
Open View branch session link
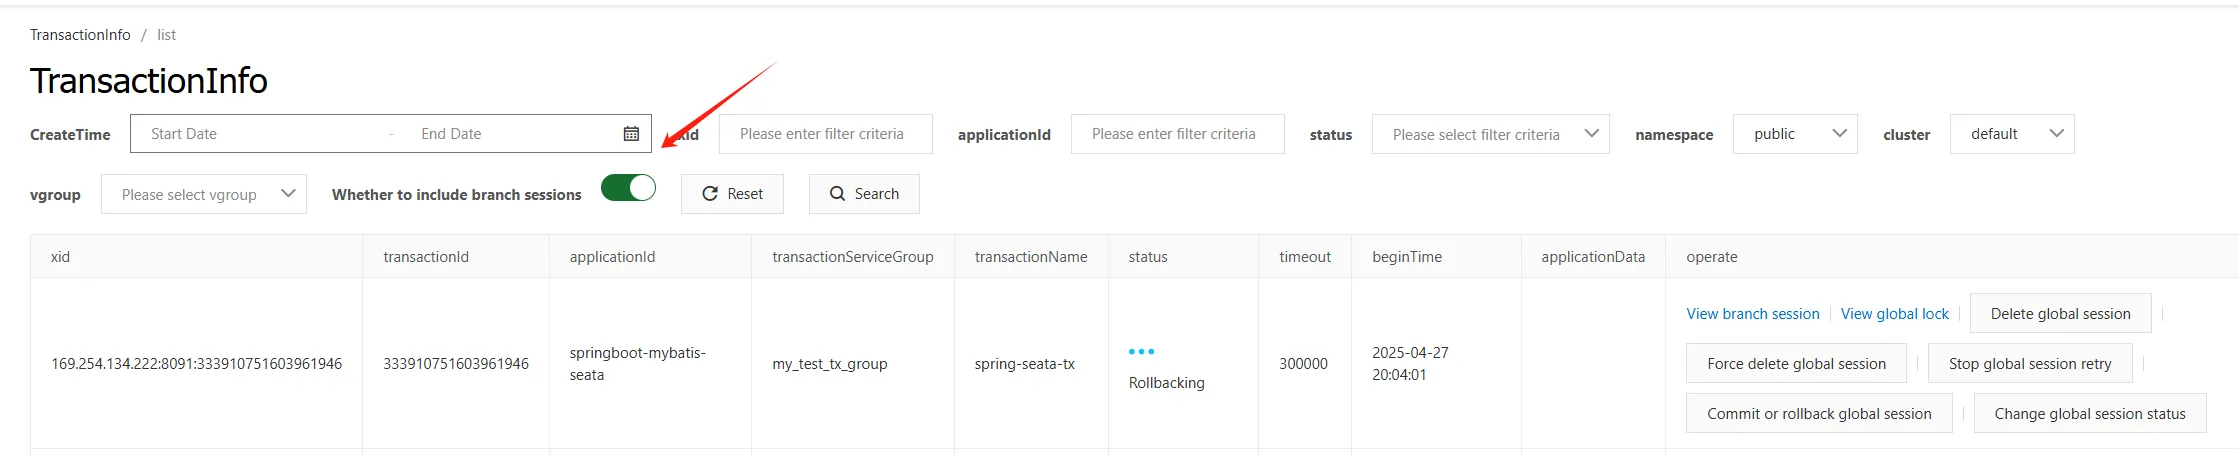pyautogui.click(x=1752, y=314)
